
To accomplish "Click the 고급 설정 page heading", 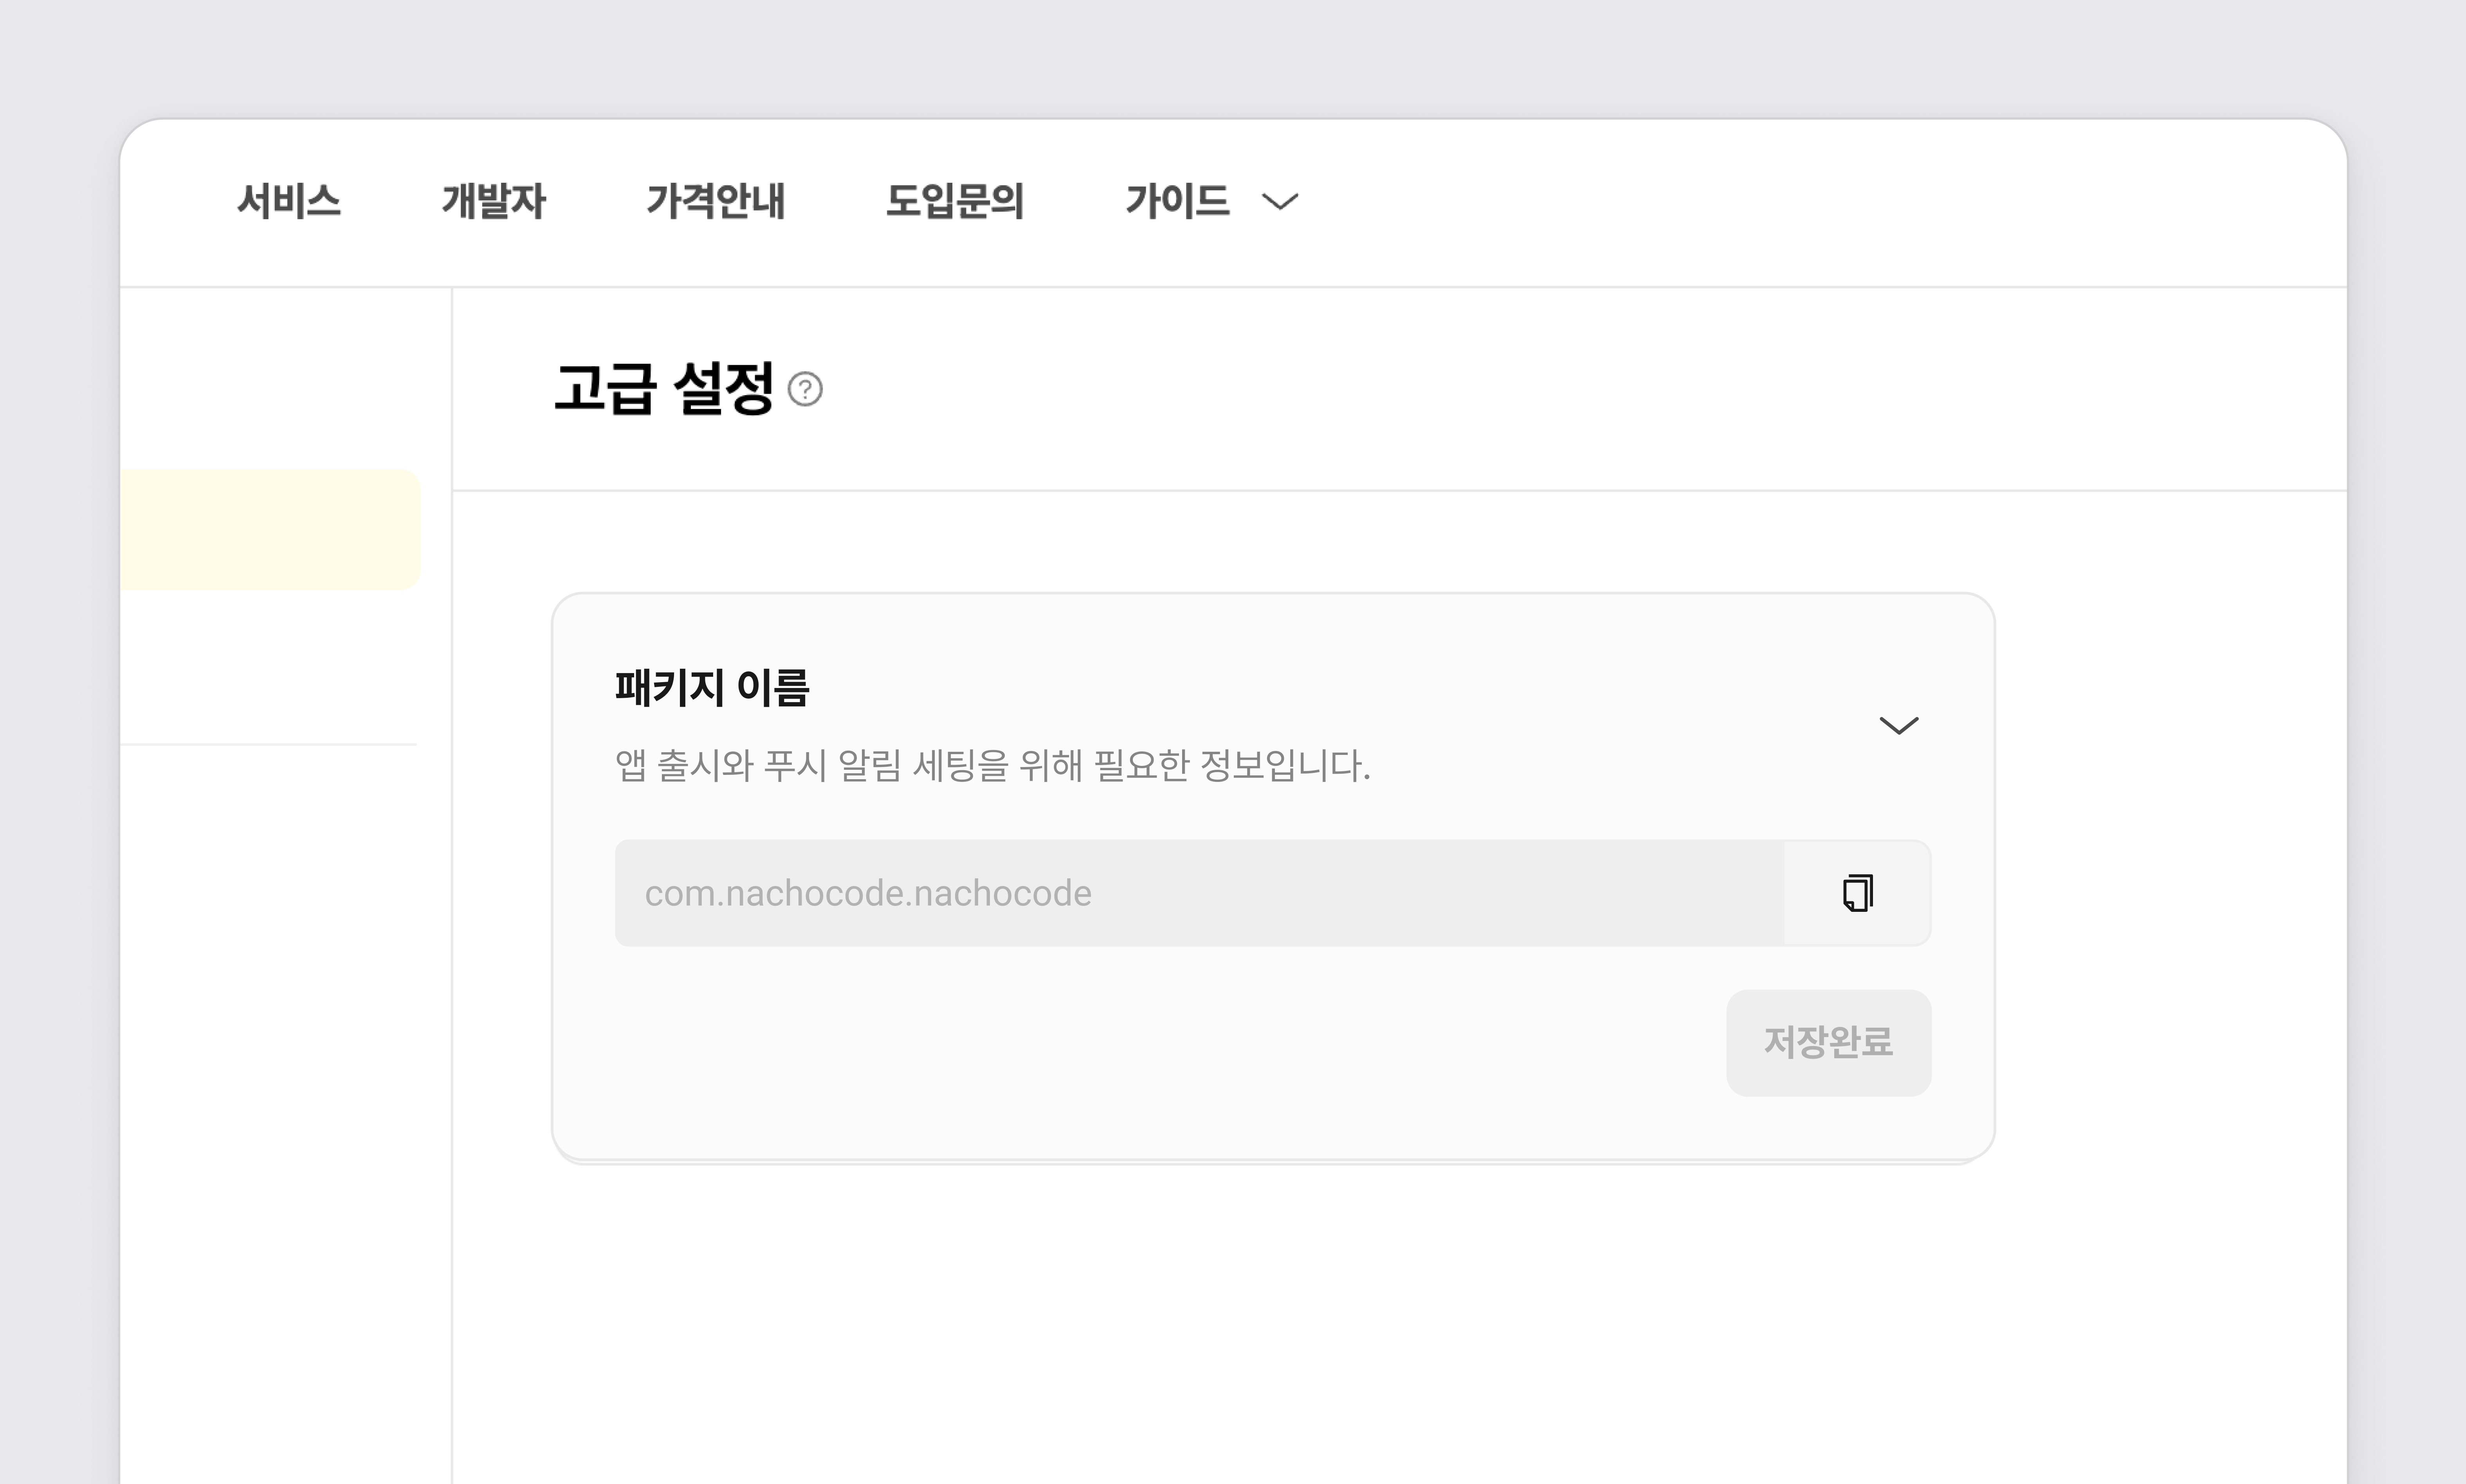I will pos(664,389).
